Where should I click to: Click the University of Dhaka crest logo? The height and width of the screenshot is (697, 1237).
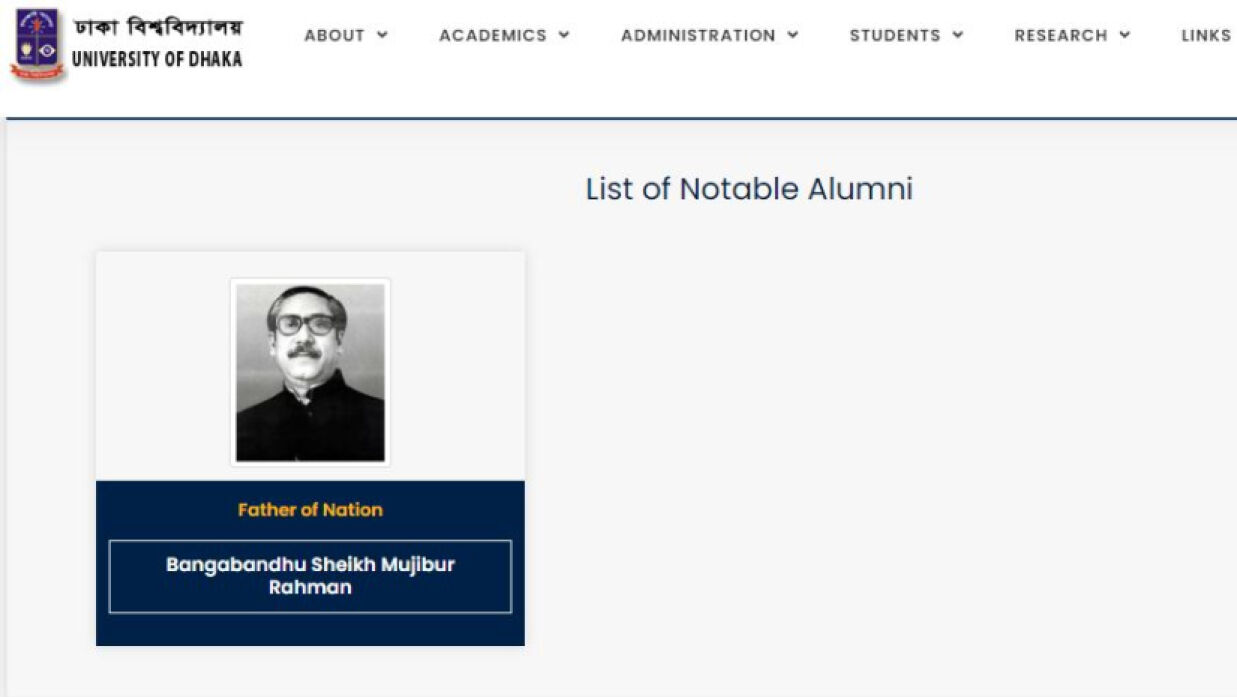tap(37, 45)
